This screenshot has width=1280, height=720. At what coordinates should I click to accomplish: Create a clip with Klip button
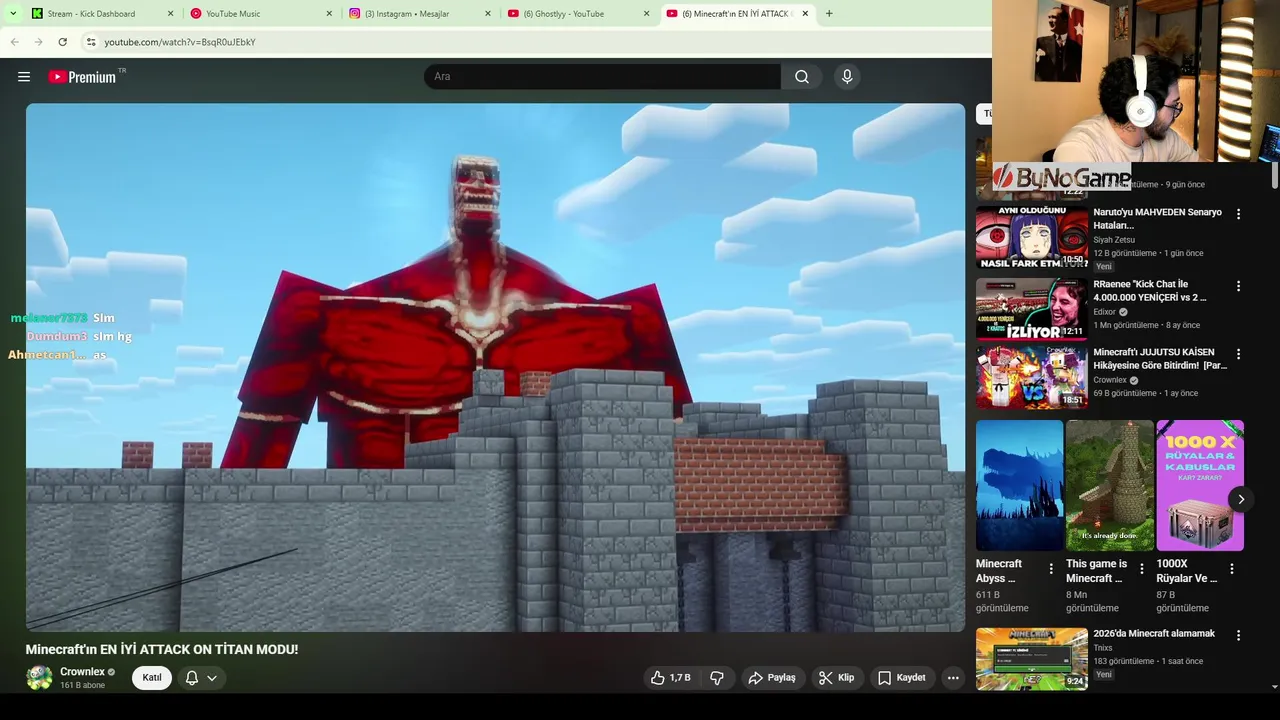(x=836, y=678)
